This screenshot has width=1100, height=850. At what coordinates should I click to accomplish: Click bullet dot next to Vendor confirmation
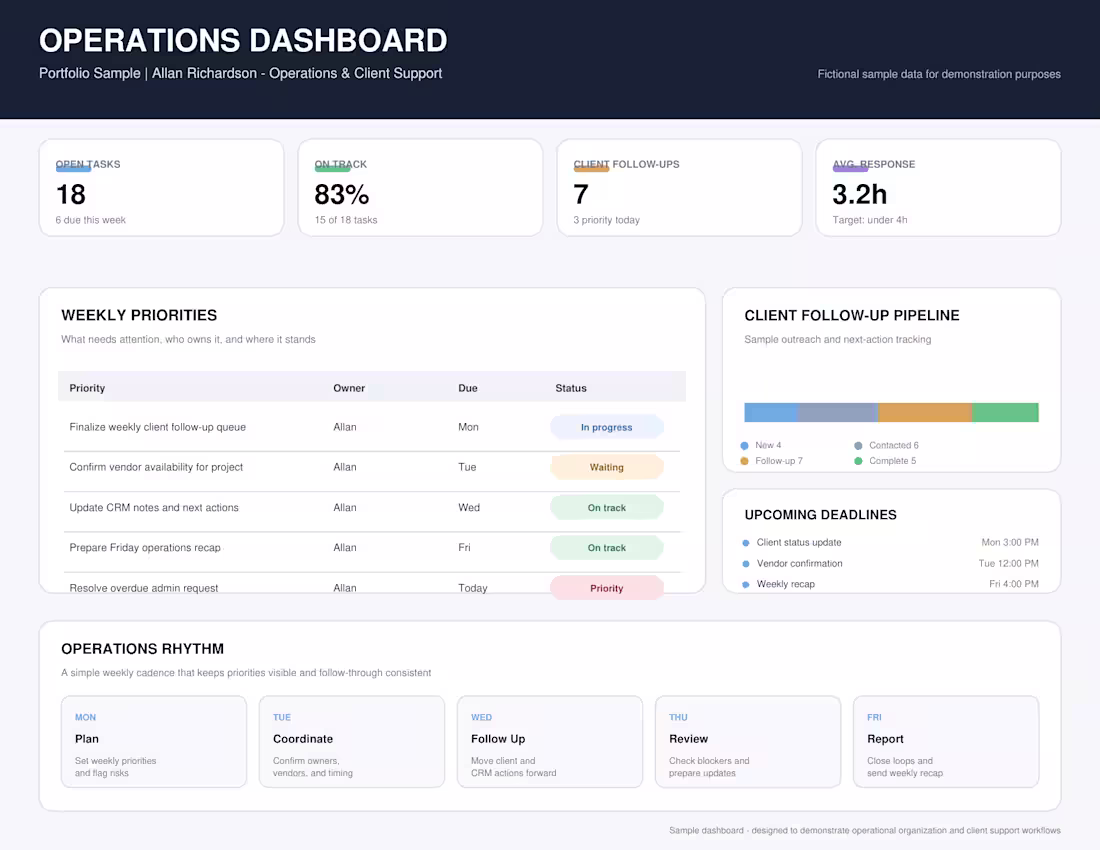point(746,564)
